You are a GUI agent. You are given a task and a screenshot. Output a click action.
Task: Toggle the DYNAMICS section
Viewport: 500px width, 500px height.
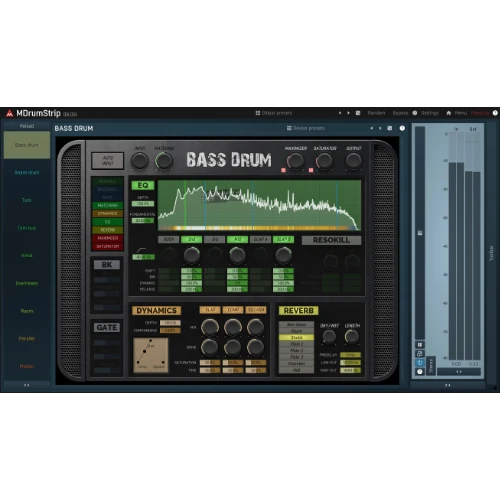pyautogui.click(x=156, y=311)
